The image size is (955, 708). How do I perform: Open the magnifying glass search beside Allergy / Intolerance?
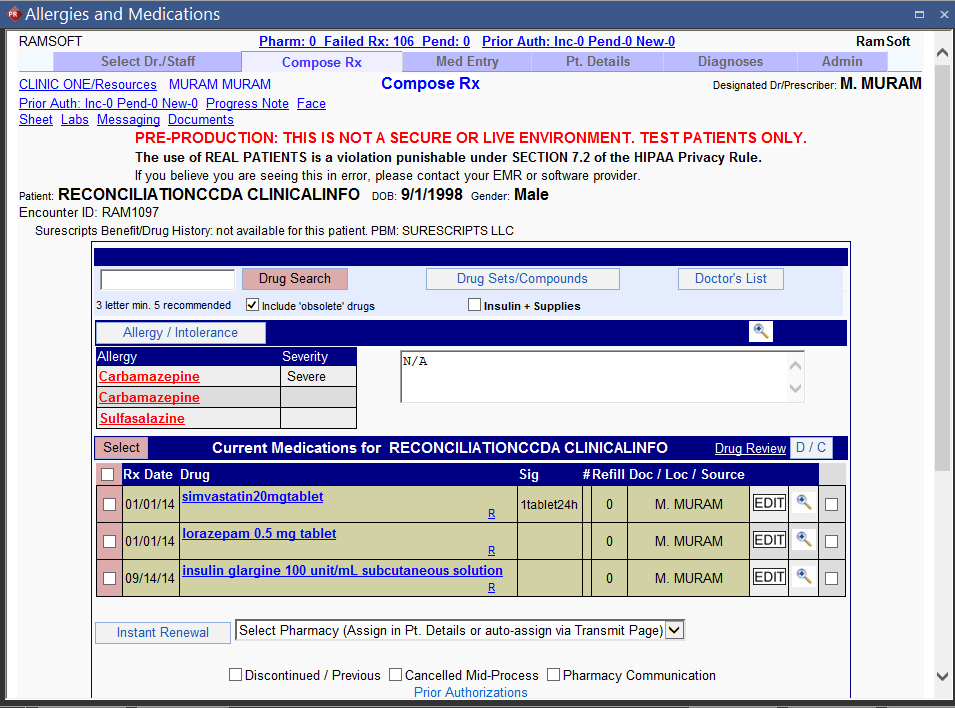(760, 331)
